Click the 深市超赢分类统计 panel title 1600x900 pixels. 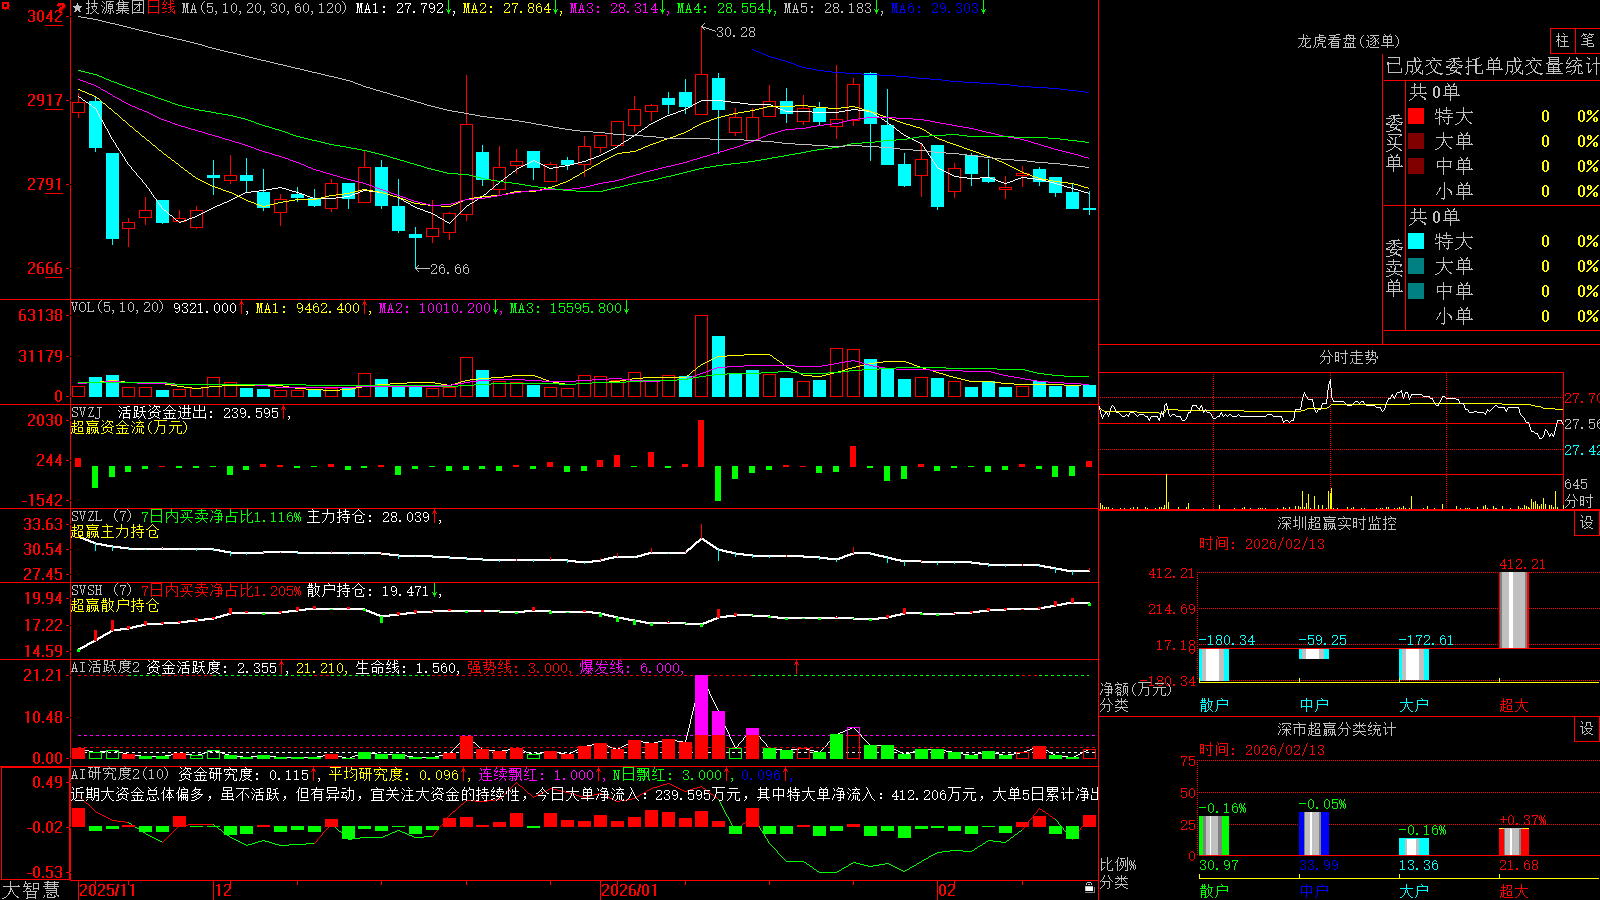1336,729
